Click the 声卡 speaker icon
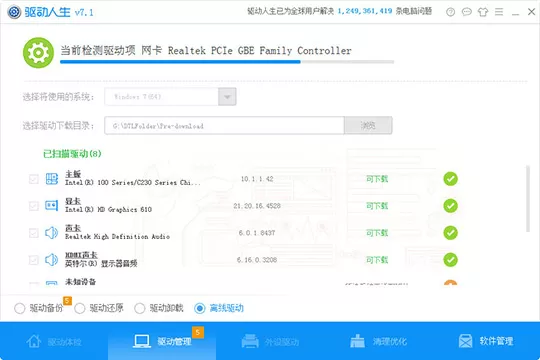 coord(51,233)
